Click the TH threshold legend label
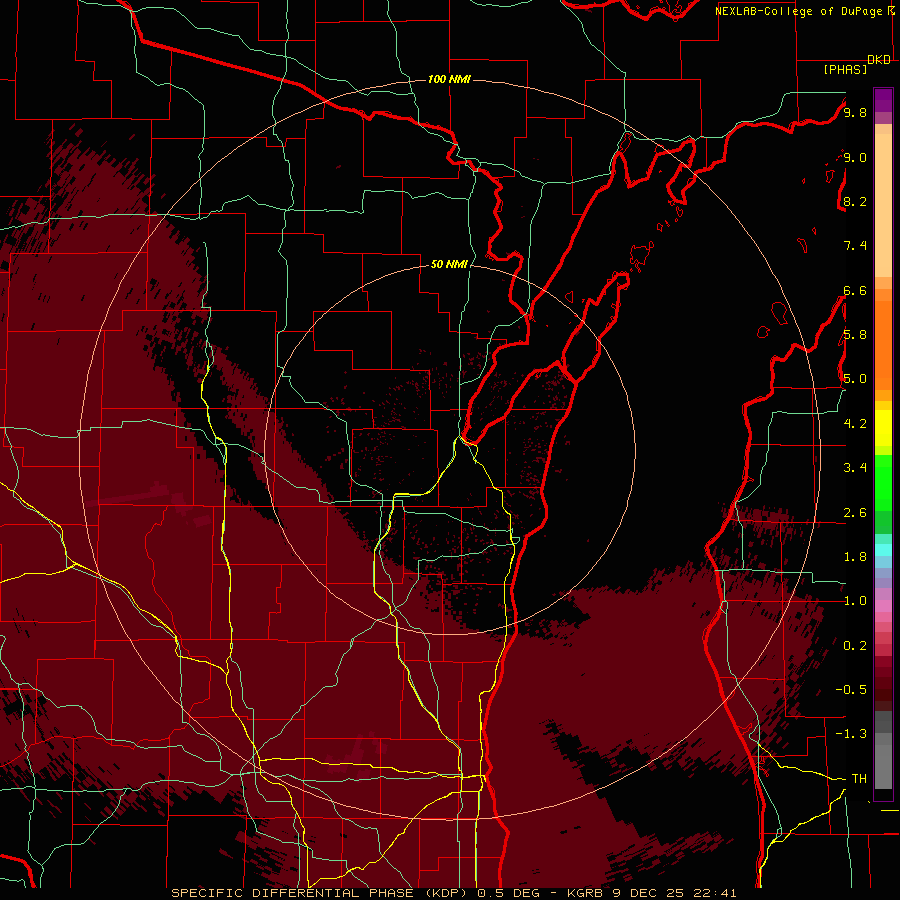 point(859,779)
